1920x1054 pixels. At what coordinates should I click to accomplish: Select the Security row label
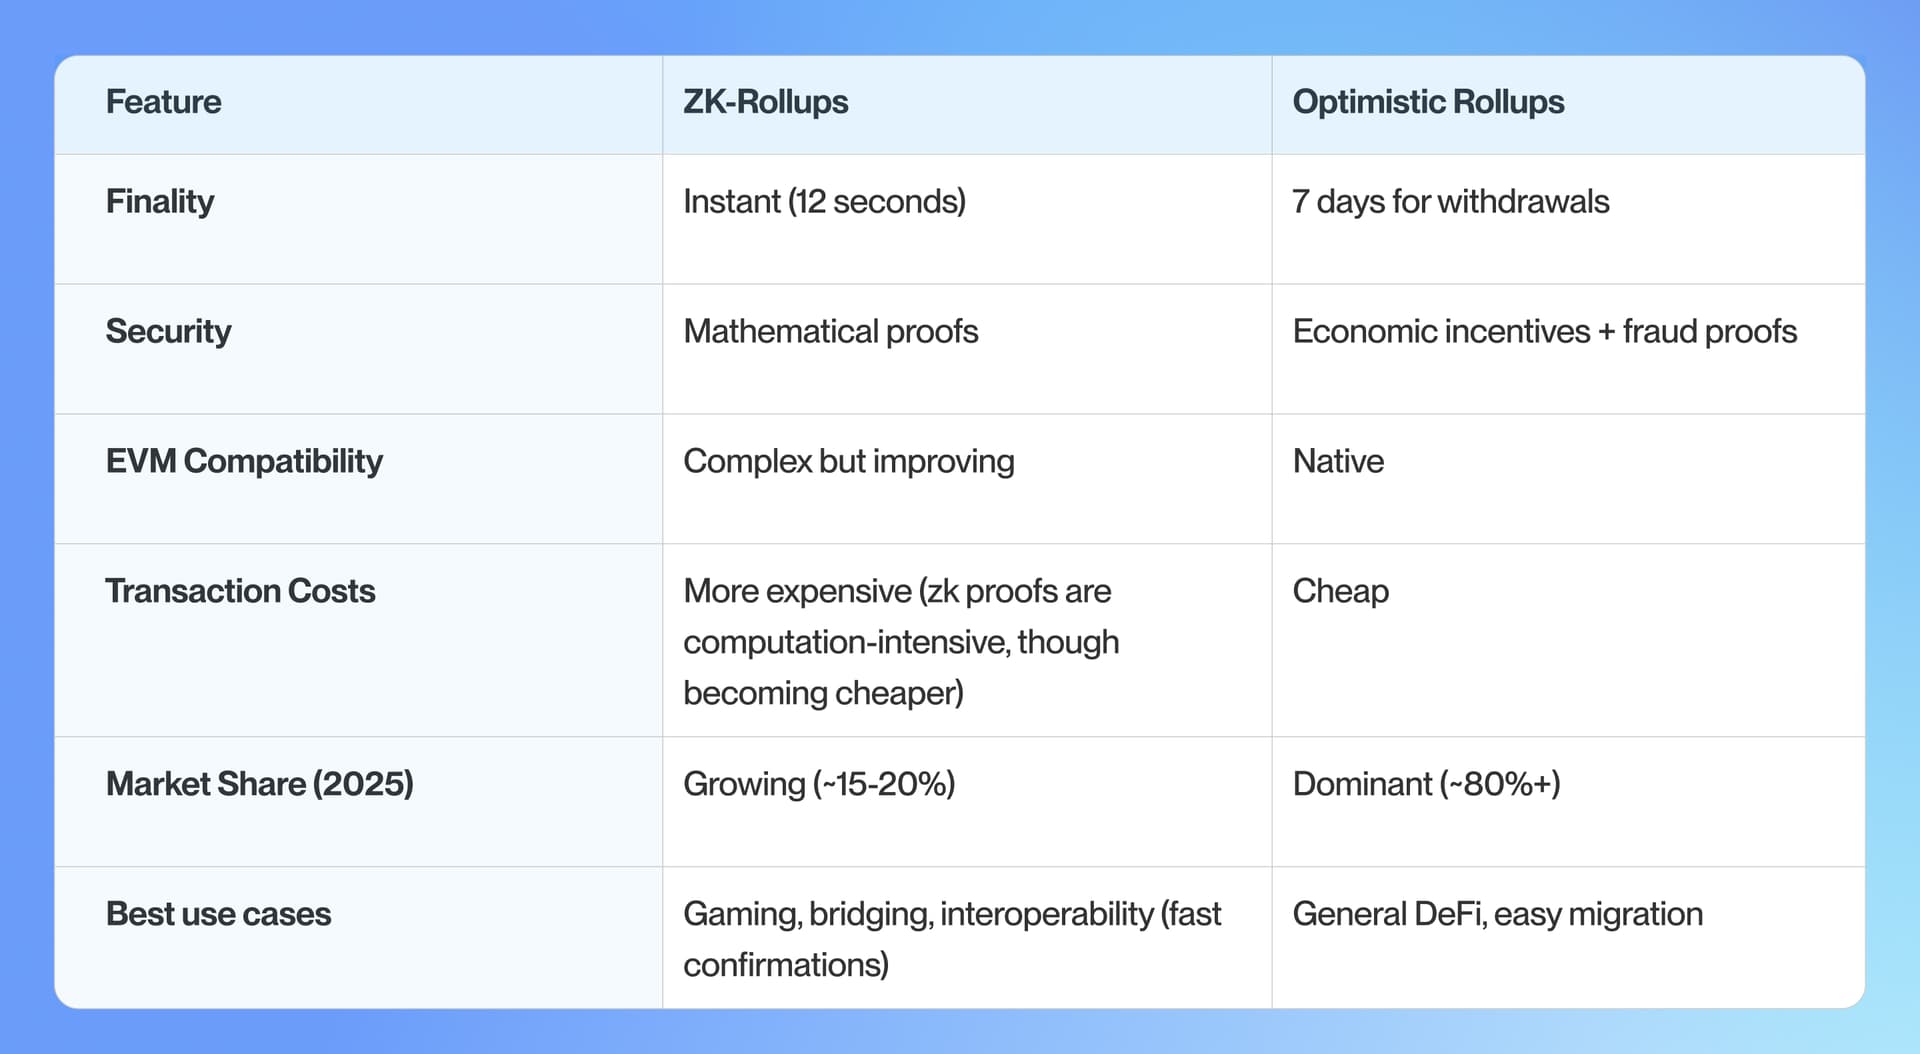168,332
